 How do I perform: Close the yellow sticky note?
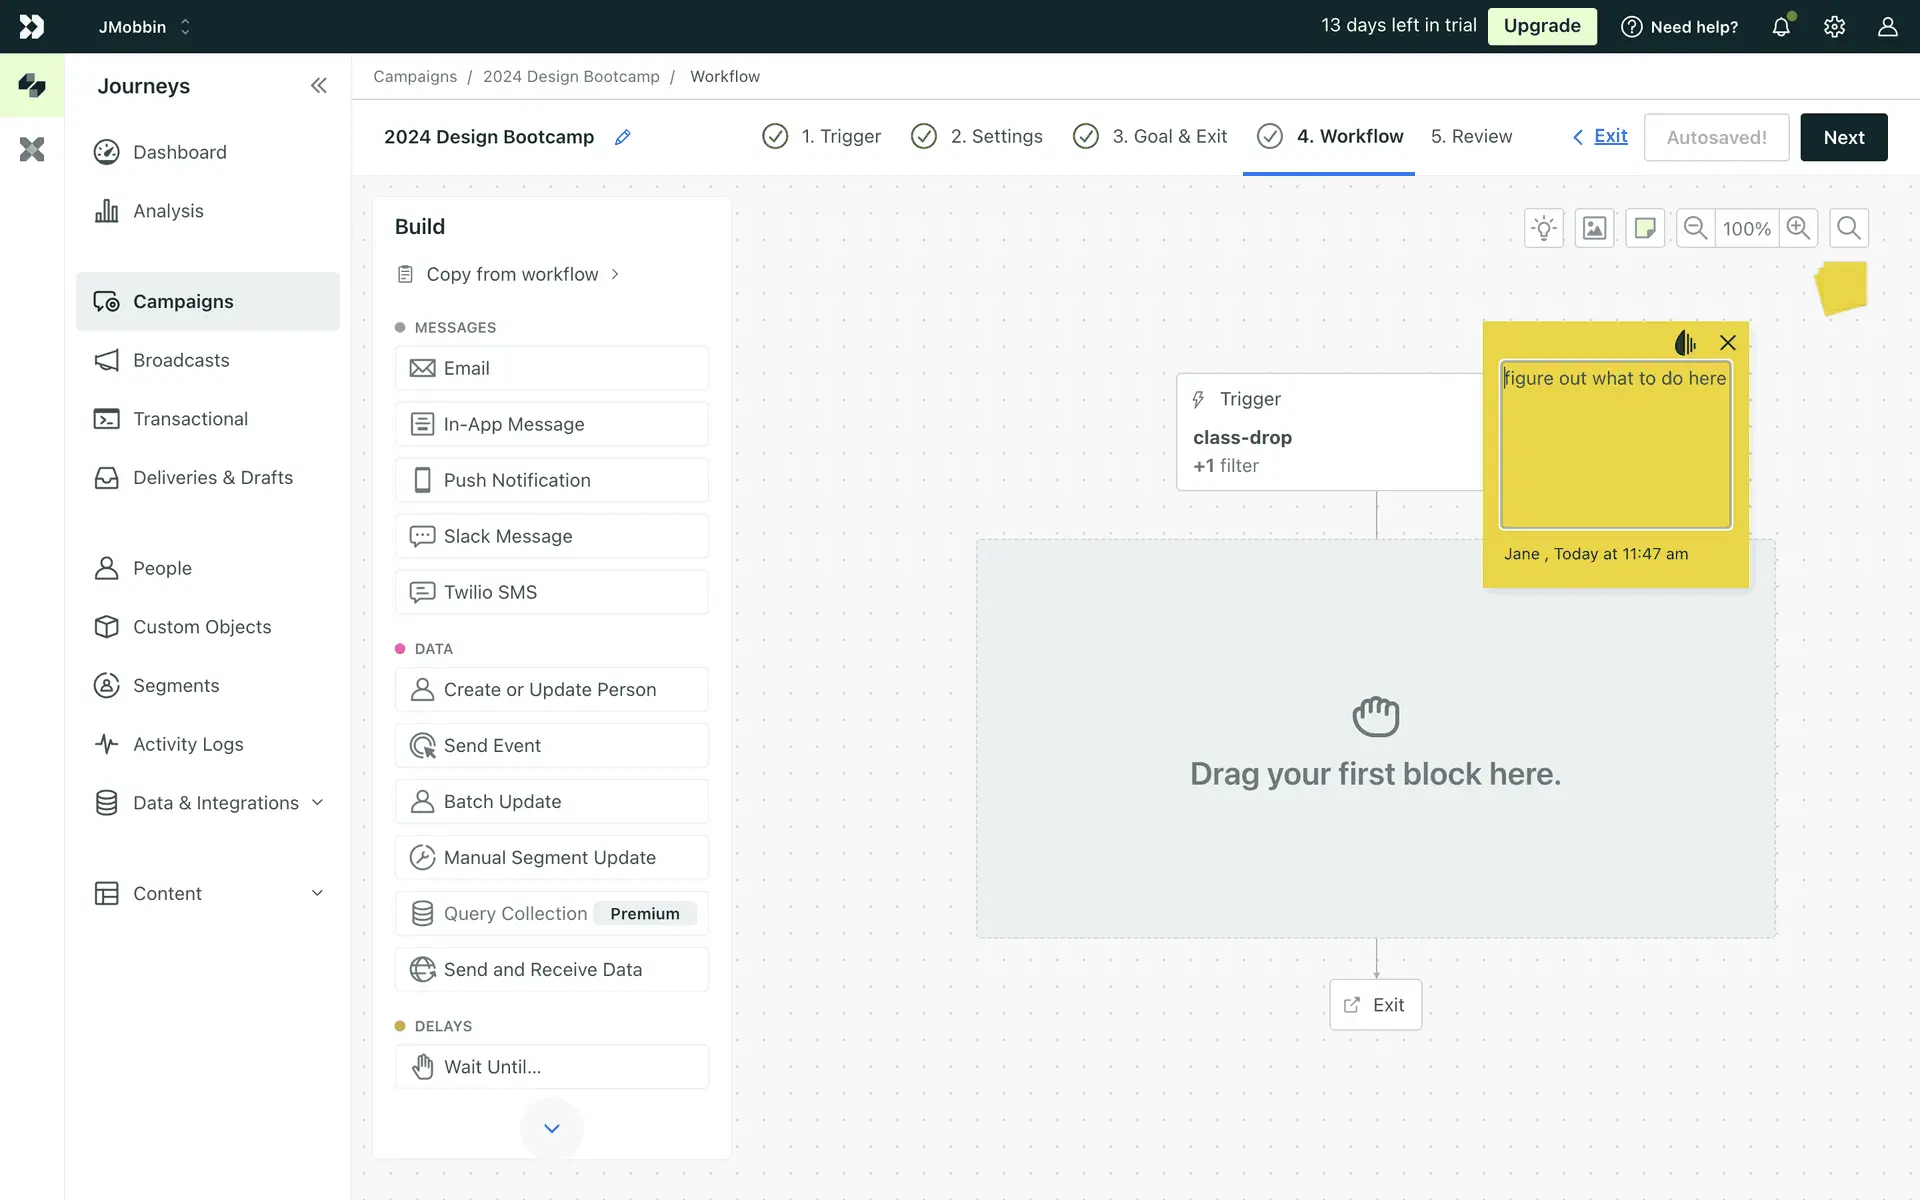(x=1727, y=343)
